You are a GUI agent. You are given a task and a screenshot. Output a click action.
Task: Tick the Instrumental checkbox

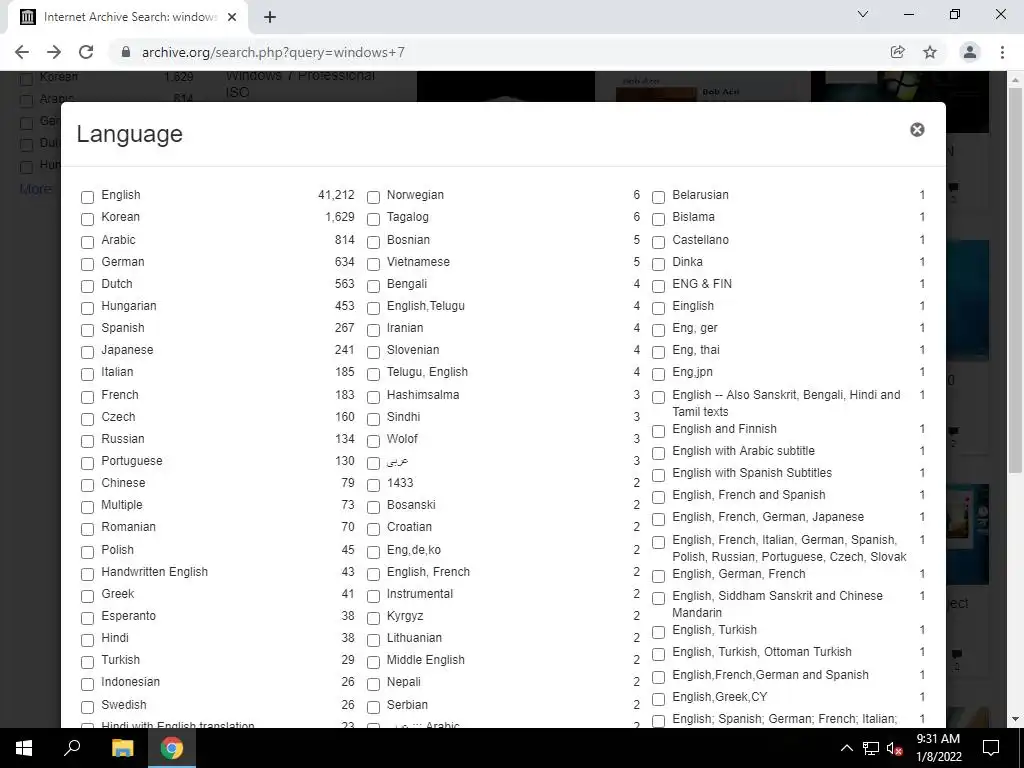click(x=374, y=596)
